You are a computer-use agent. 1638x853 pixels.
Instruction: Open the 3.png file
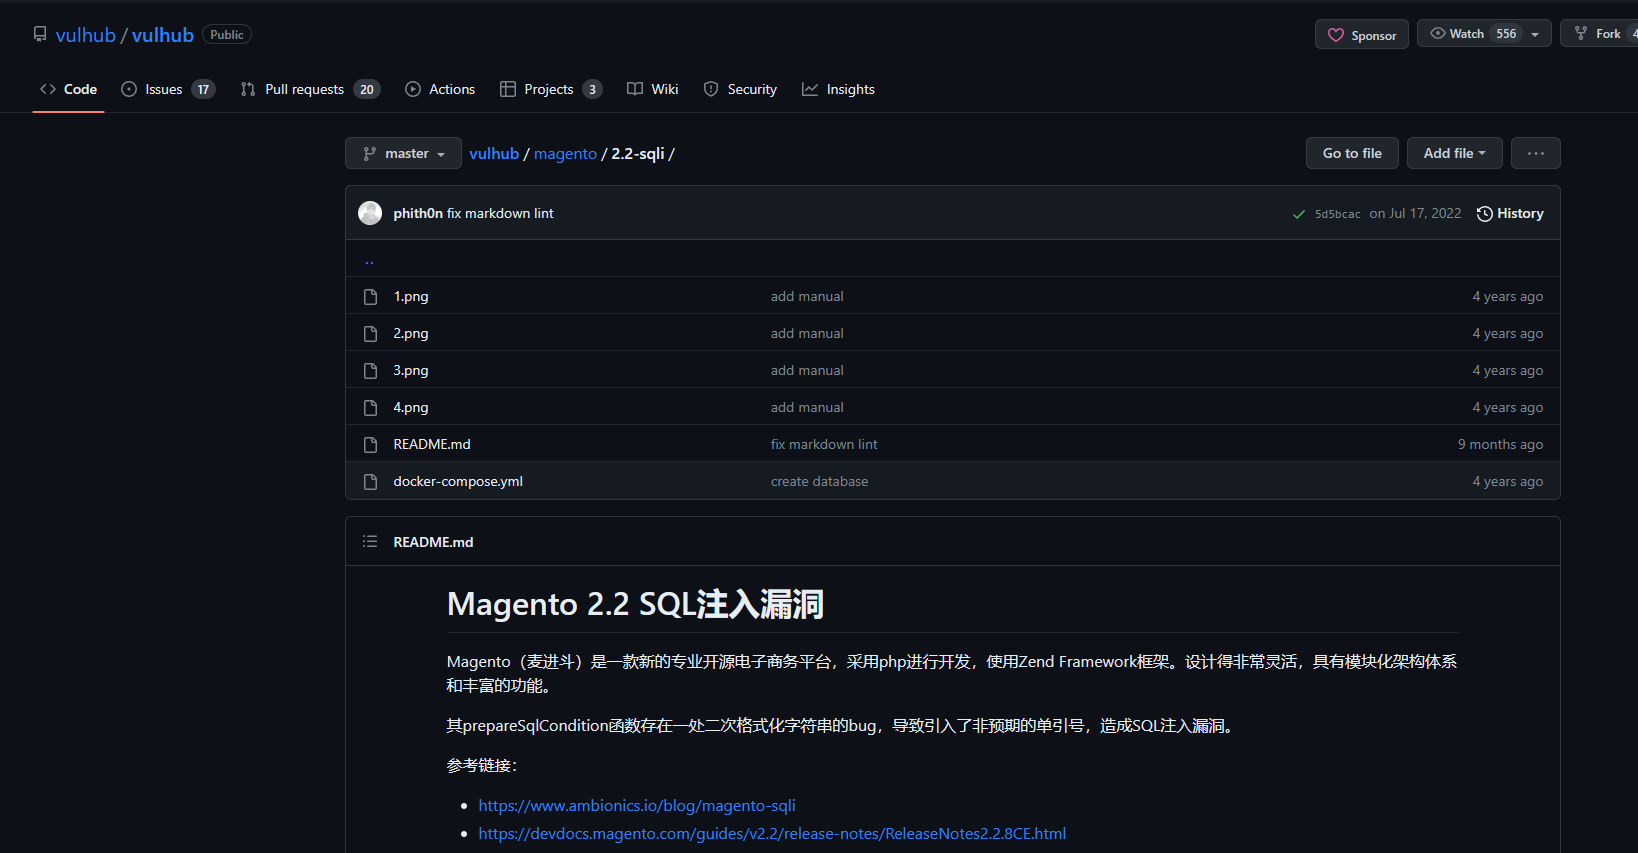[x=411, y=371]
